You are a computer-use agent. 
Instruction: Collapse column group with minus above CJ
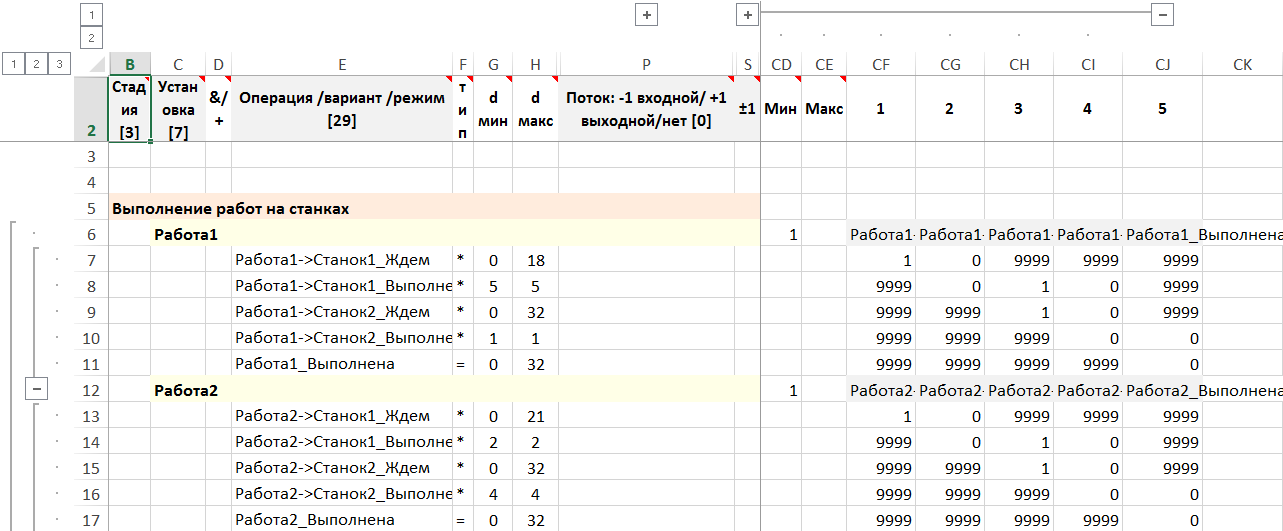click(x=1162, y=15)
